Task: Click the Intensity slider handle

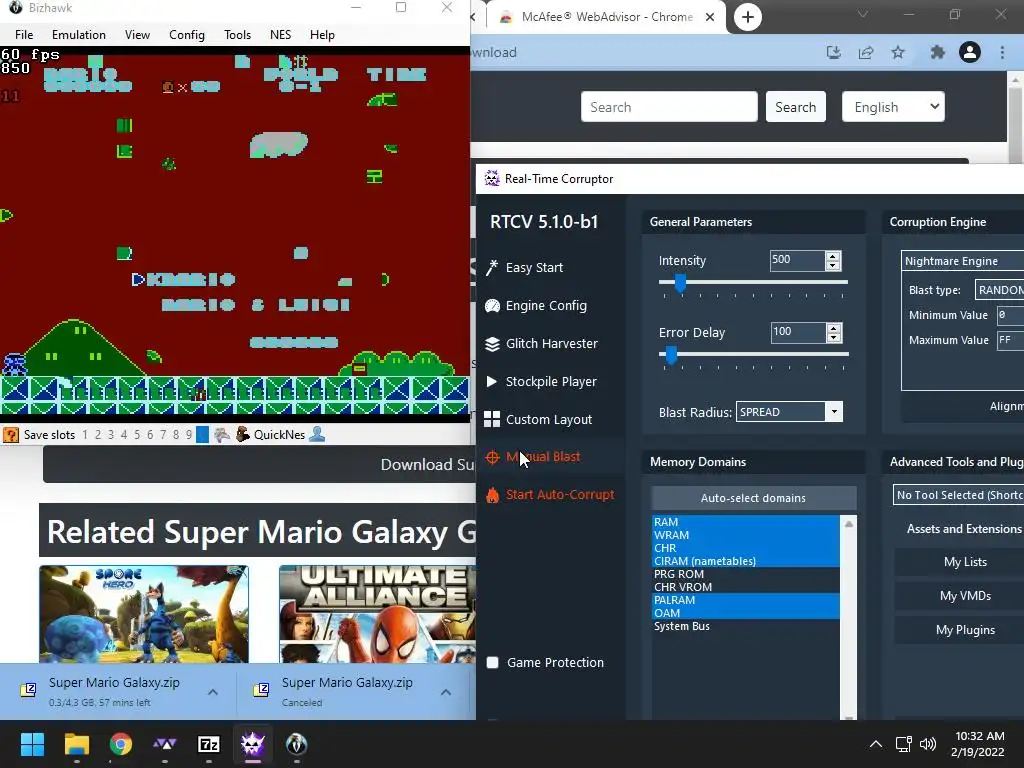Action: (x=680, y=283)
